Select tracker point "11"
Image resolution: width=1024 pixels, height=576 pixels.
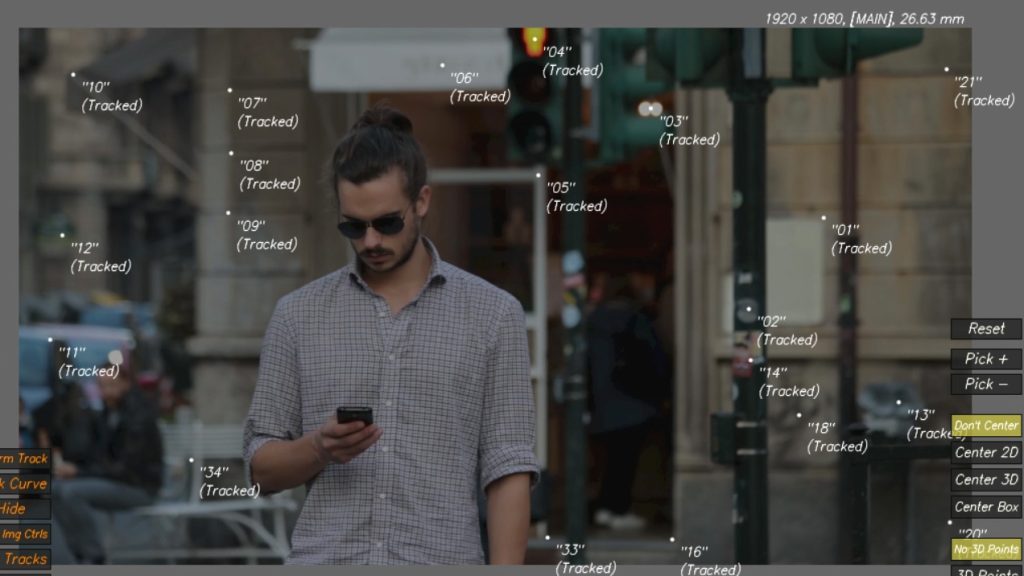click(50, 340)
